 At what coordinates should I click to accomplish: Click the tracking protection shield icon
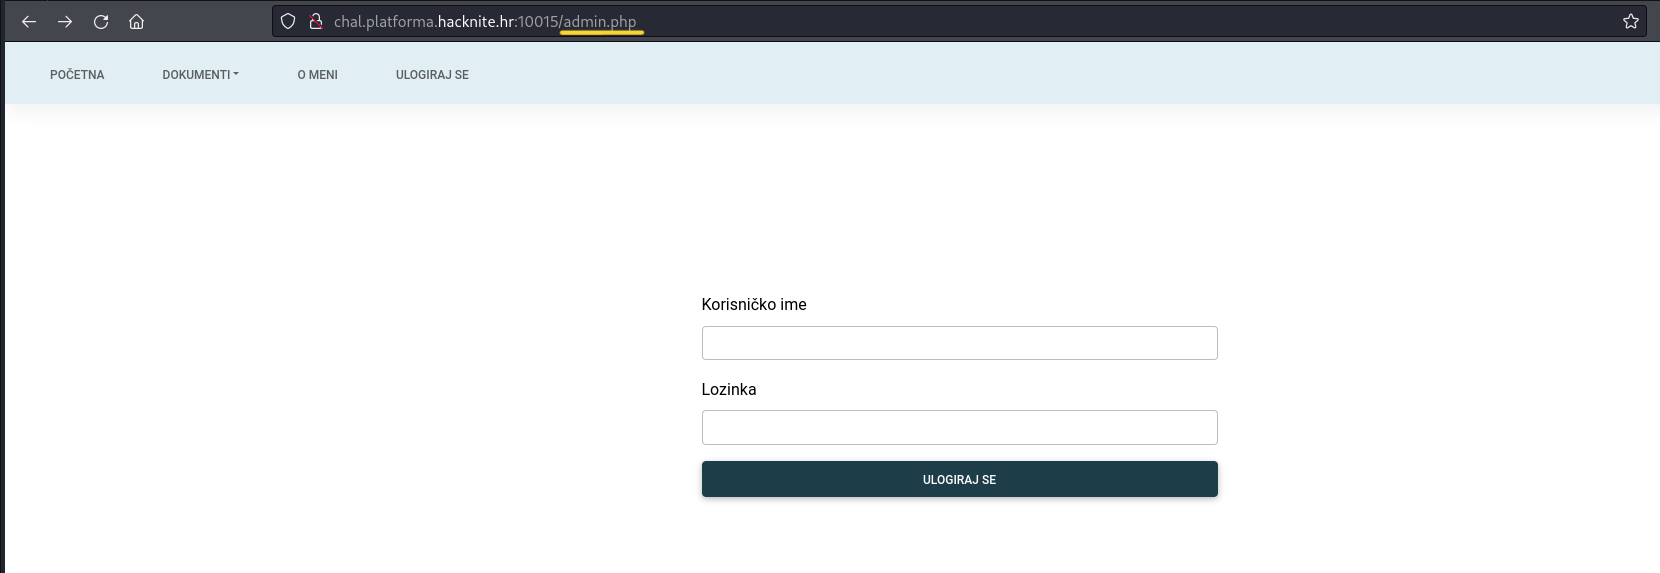point(288,21)
